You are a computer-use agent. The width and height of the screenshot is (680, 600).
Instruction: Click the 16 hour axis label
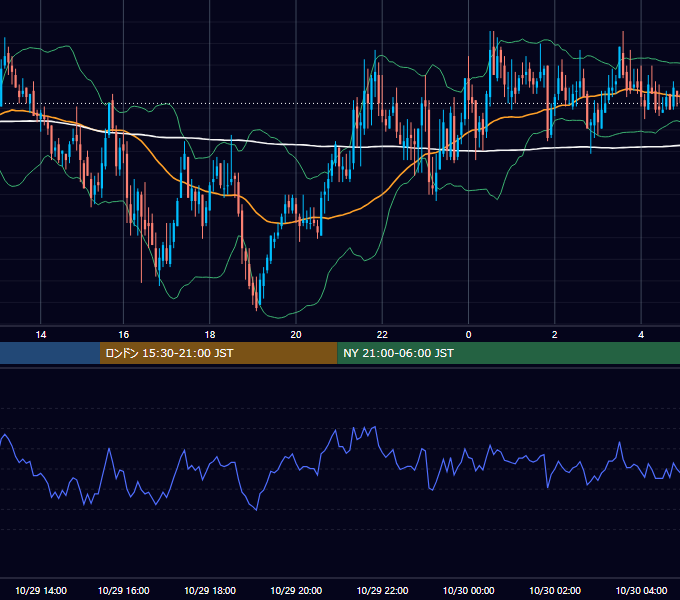(124, 335)
